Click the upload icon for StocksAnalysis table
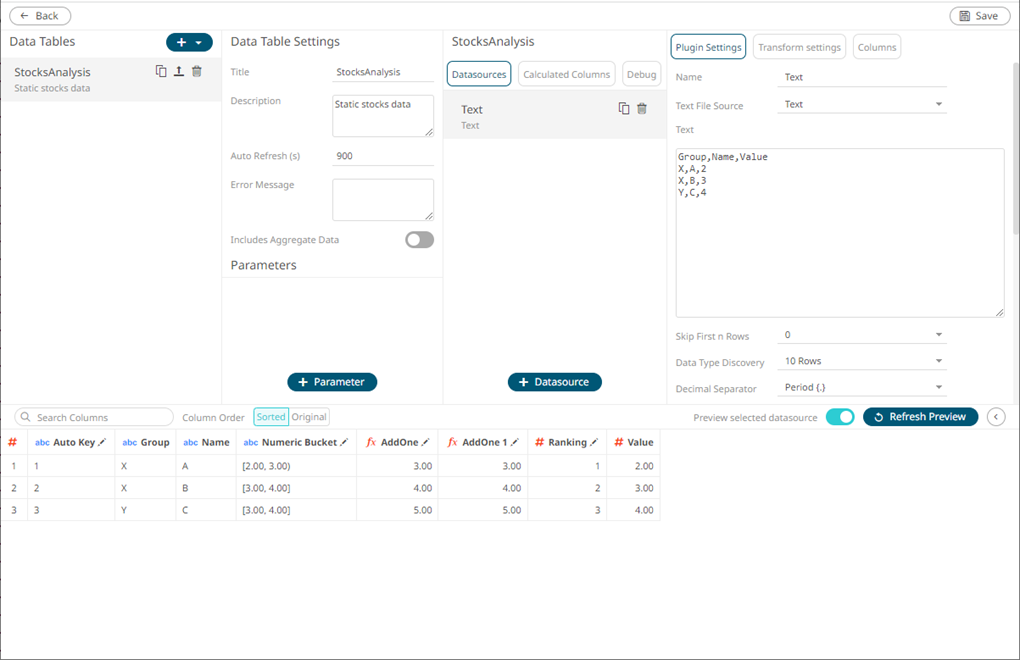Image resolution: width=1020 pixels, height=660 pixels. 178,71
